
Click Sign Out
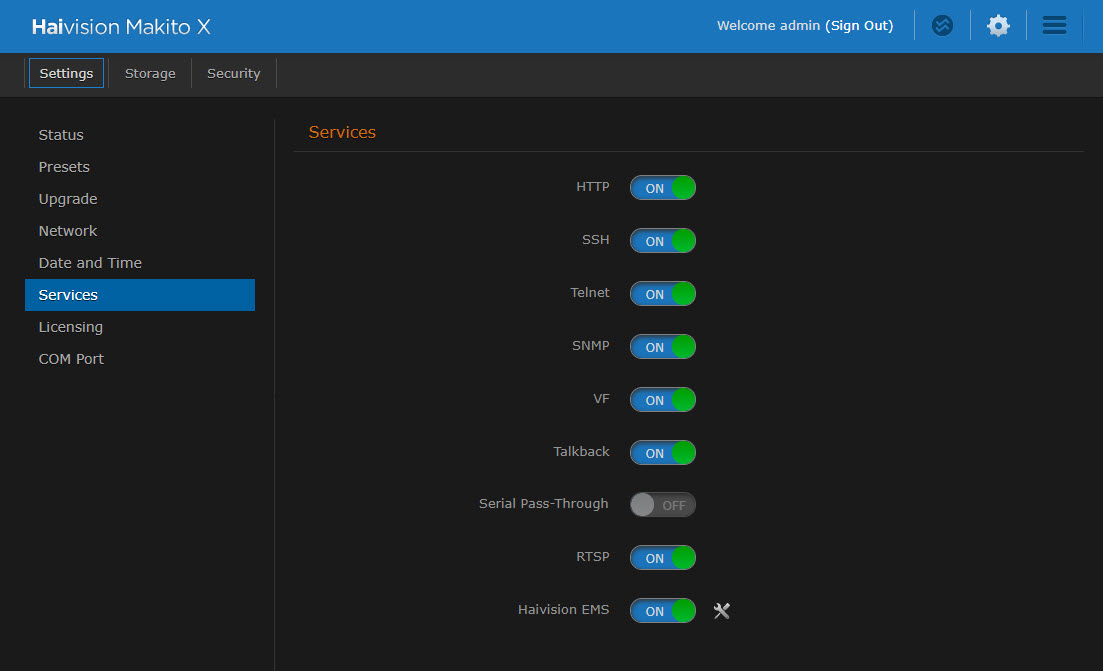tap(860, 25)
